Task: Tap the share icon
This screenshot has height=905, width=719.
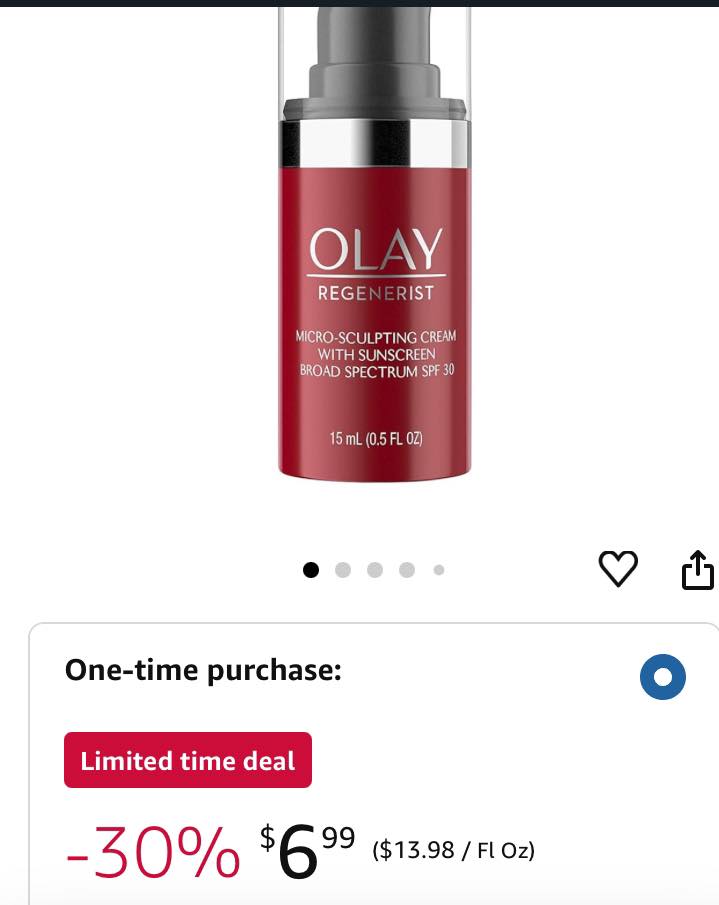Action: (x=698, y=570)
